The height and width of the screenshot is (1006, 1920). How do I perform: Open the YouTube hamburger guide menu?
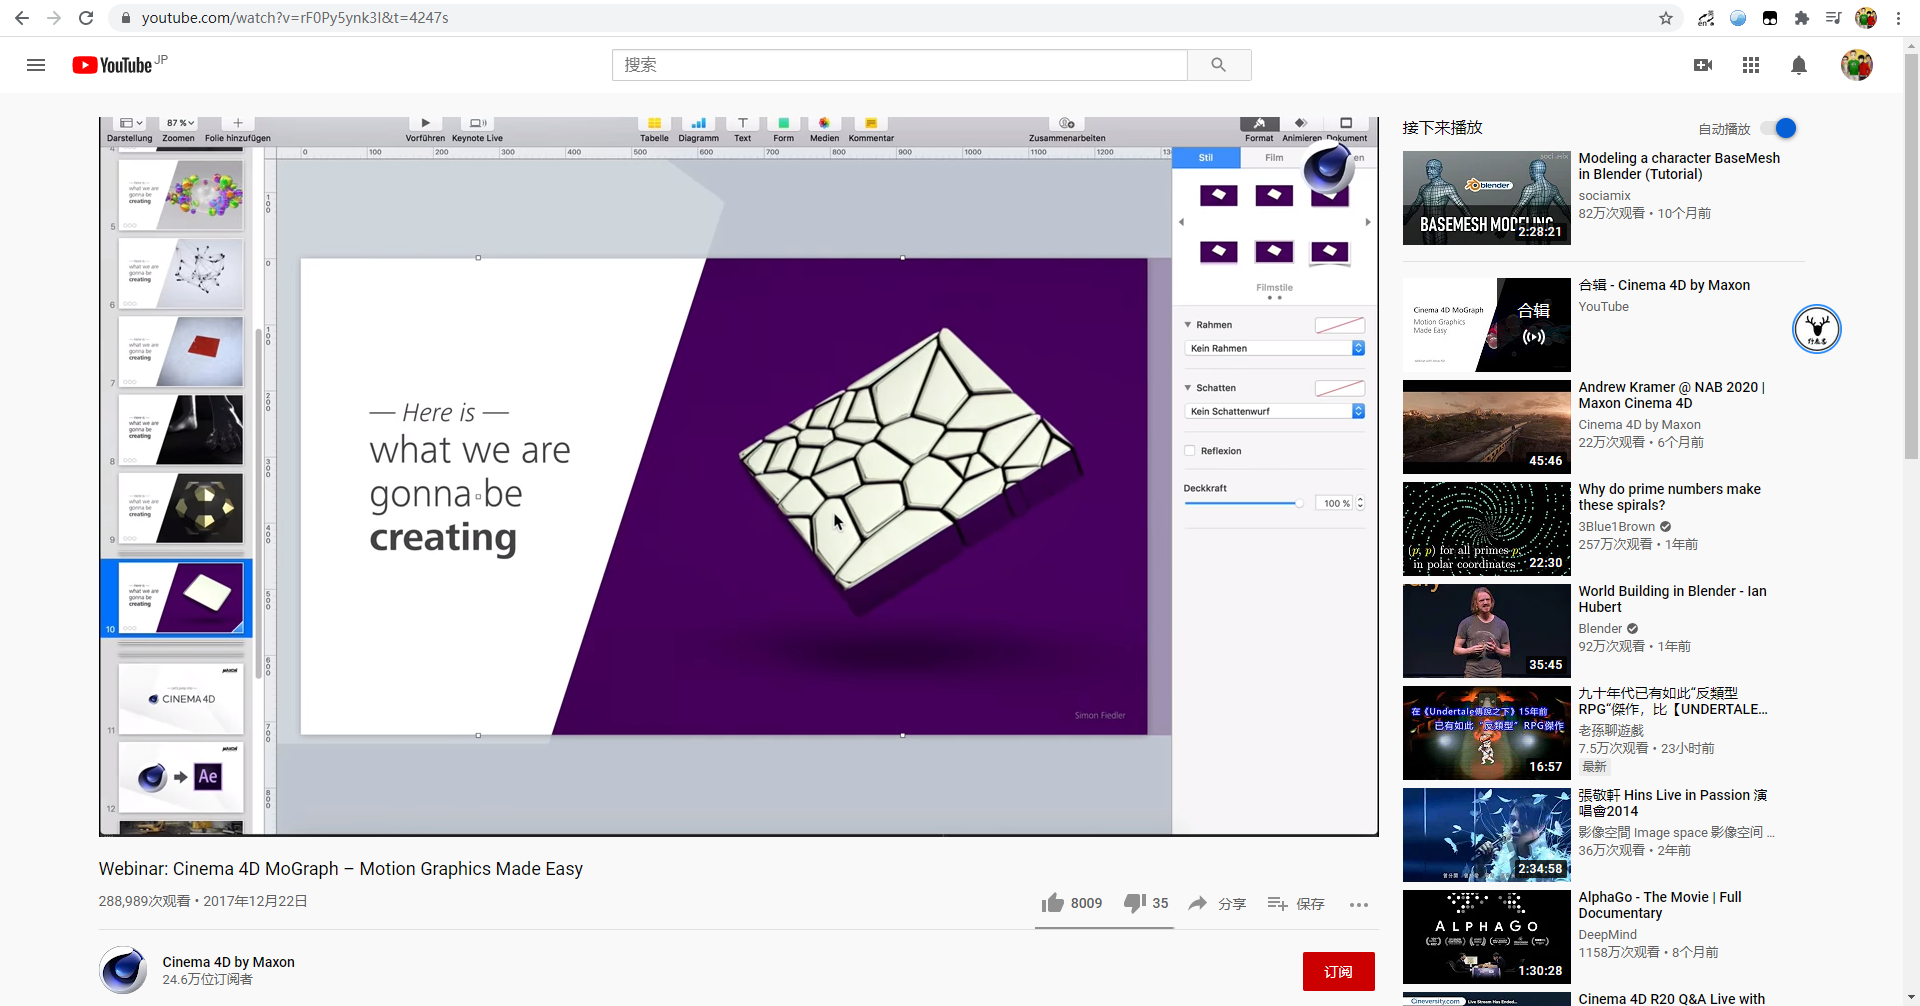pyautogui.click(x=36, y=65)
